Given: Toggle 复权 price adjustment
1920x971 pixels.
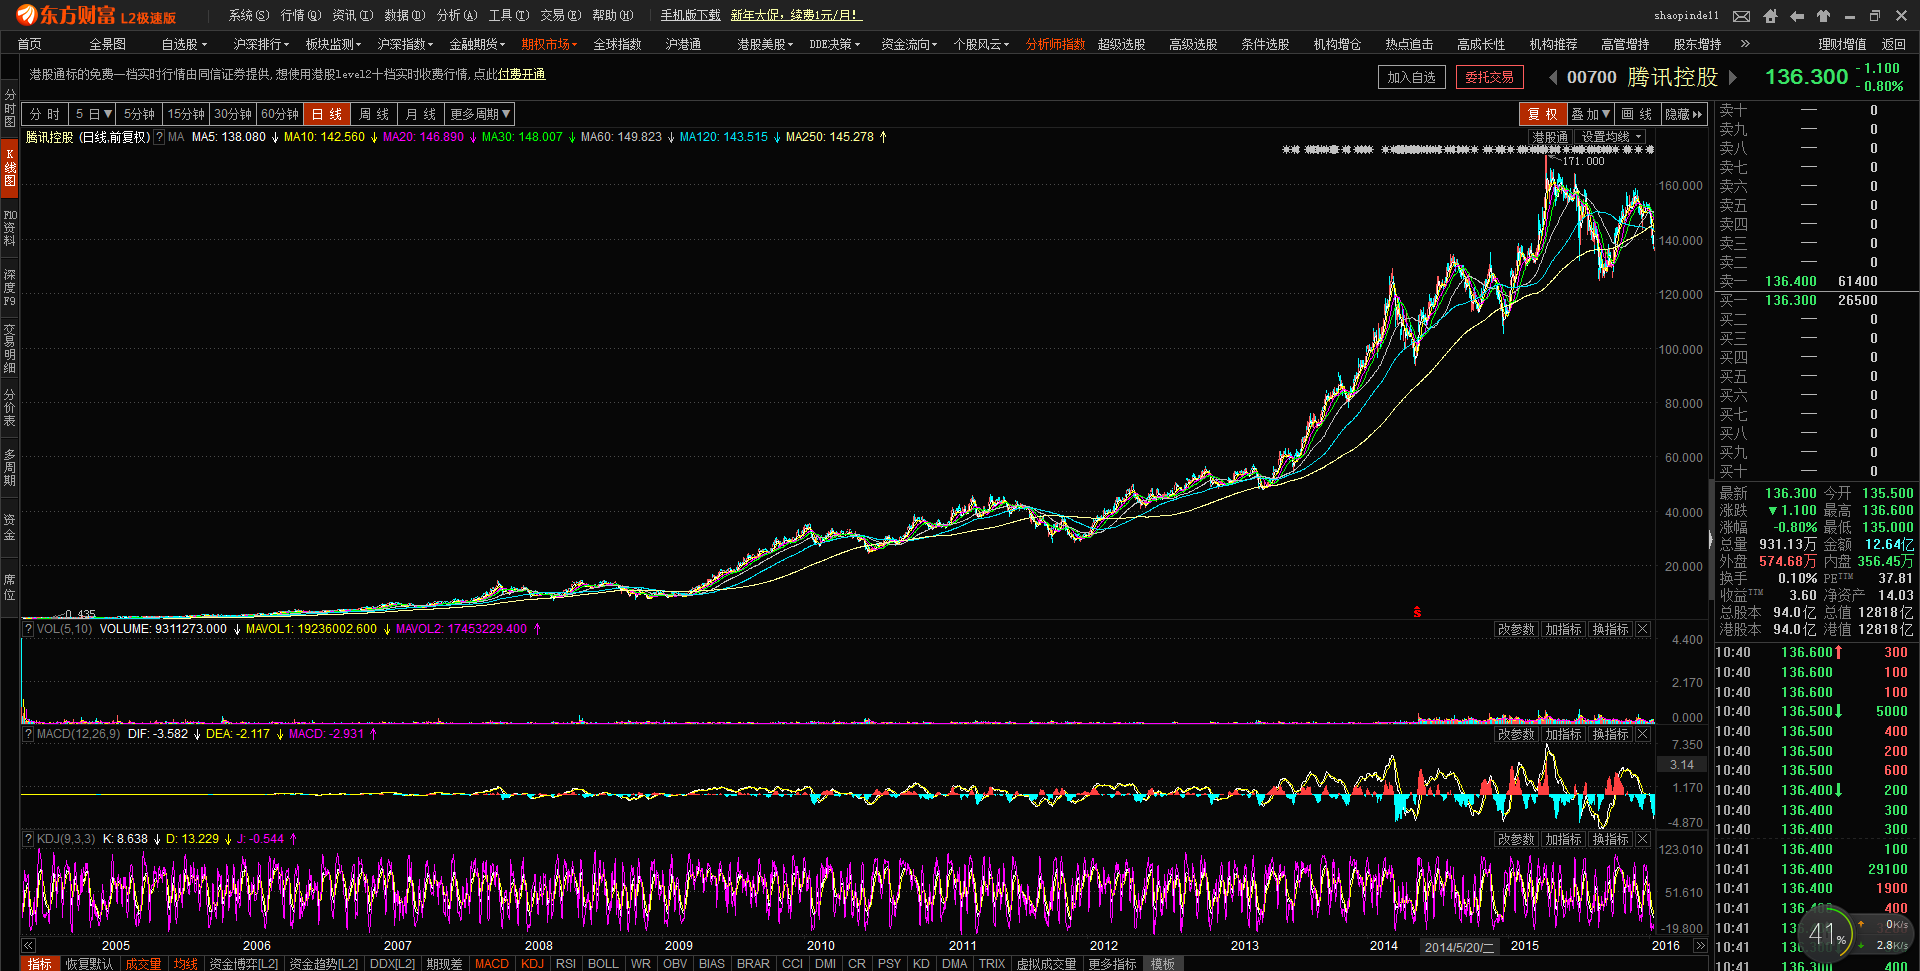Looking at the screenshot, I should (1542, 114).
